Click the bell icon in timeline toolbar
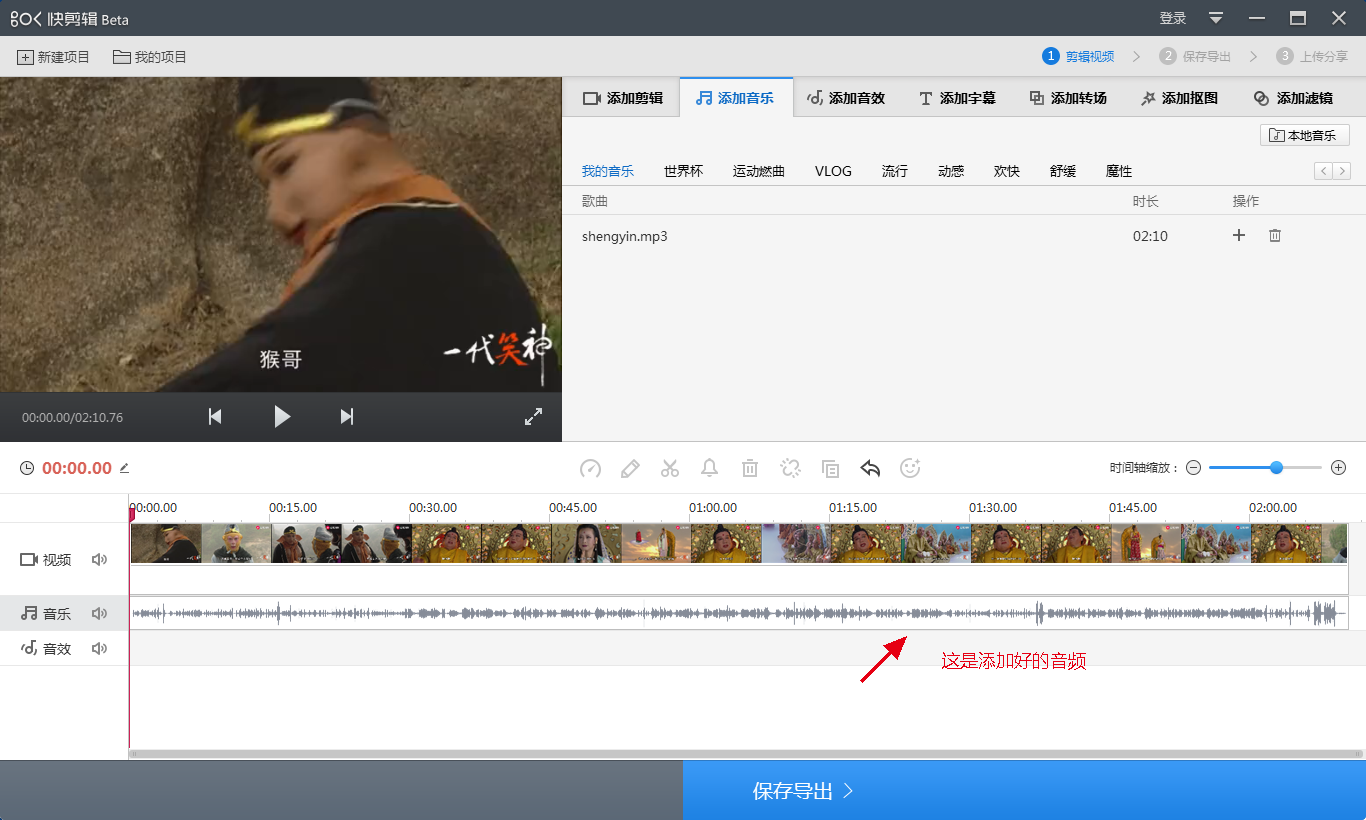The width and height of the screenshot is (1366, 820). click(710, 468)
